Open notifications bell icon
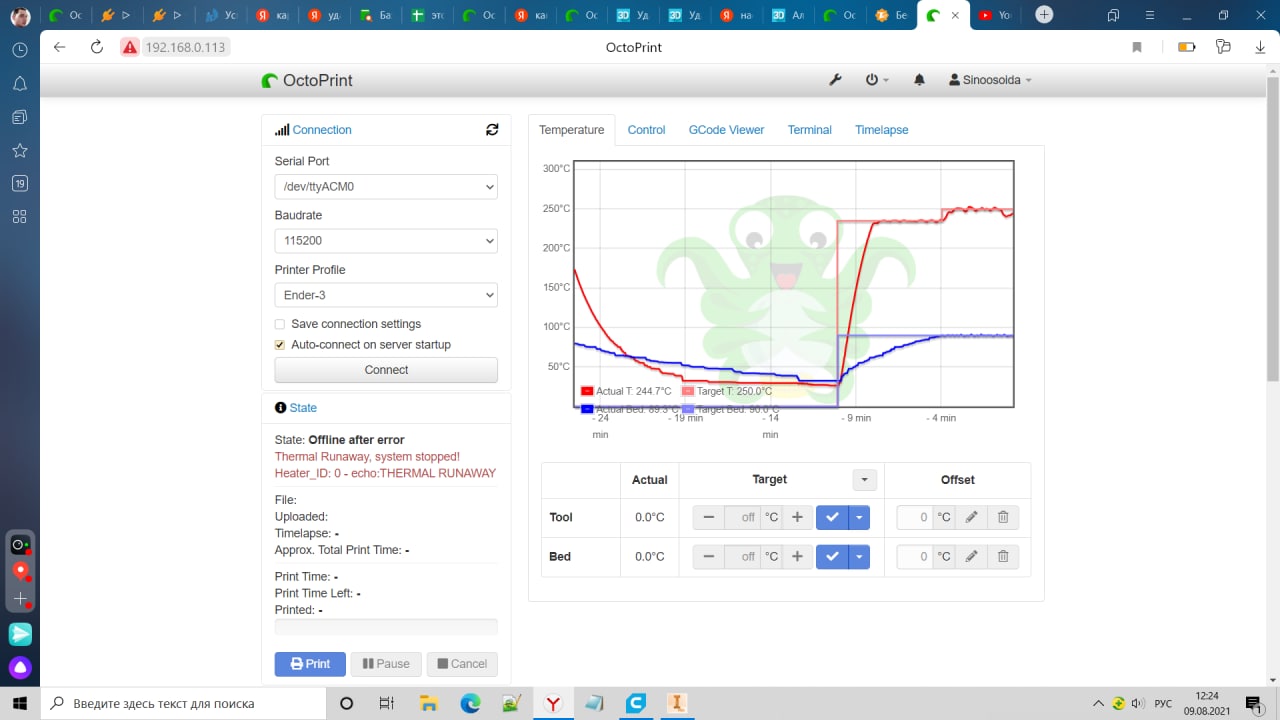Screen dimensions: 1280x720 click(x=920, y=80)
